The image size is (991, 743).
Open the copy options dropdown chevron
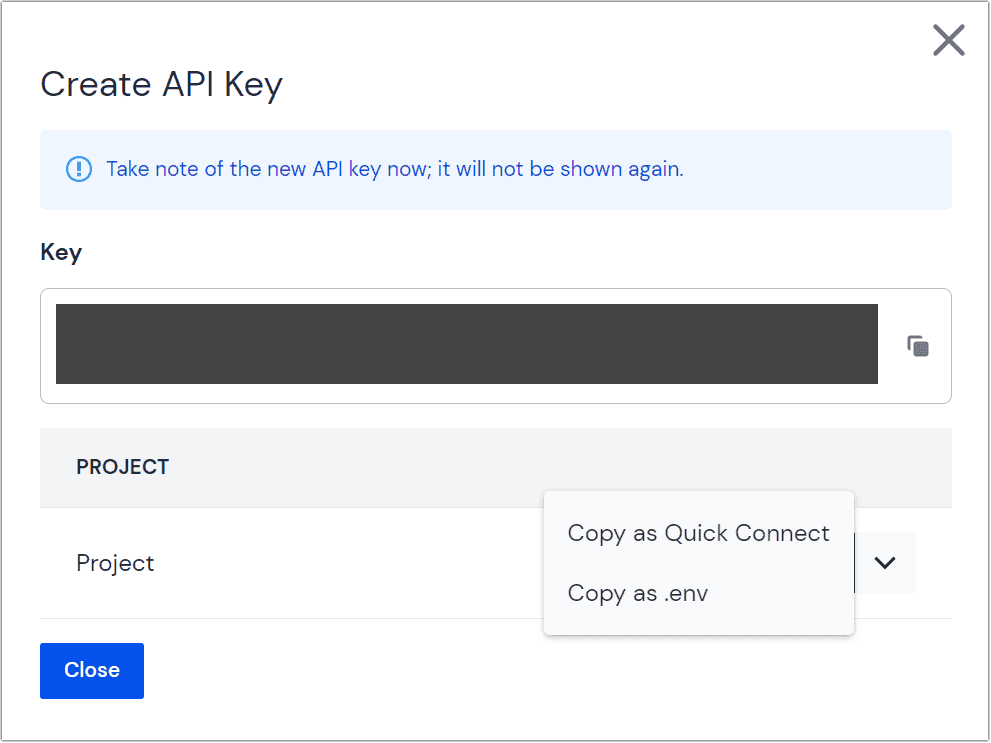[x=884, y=563]
